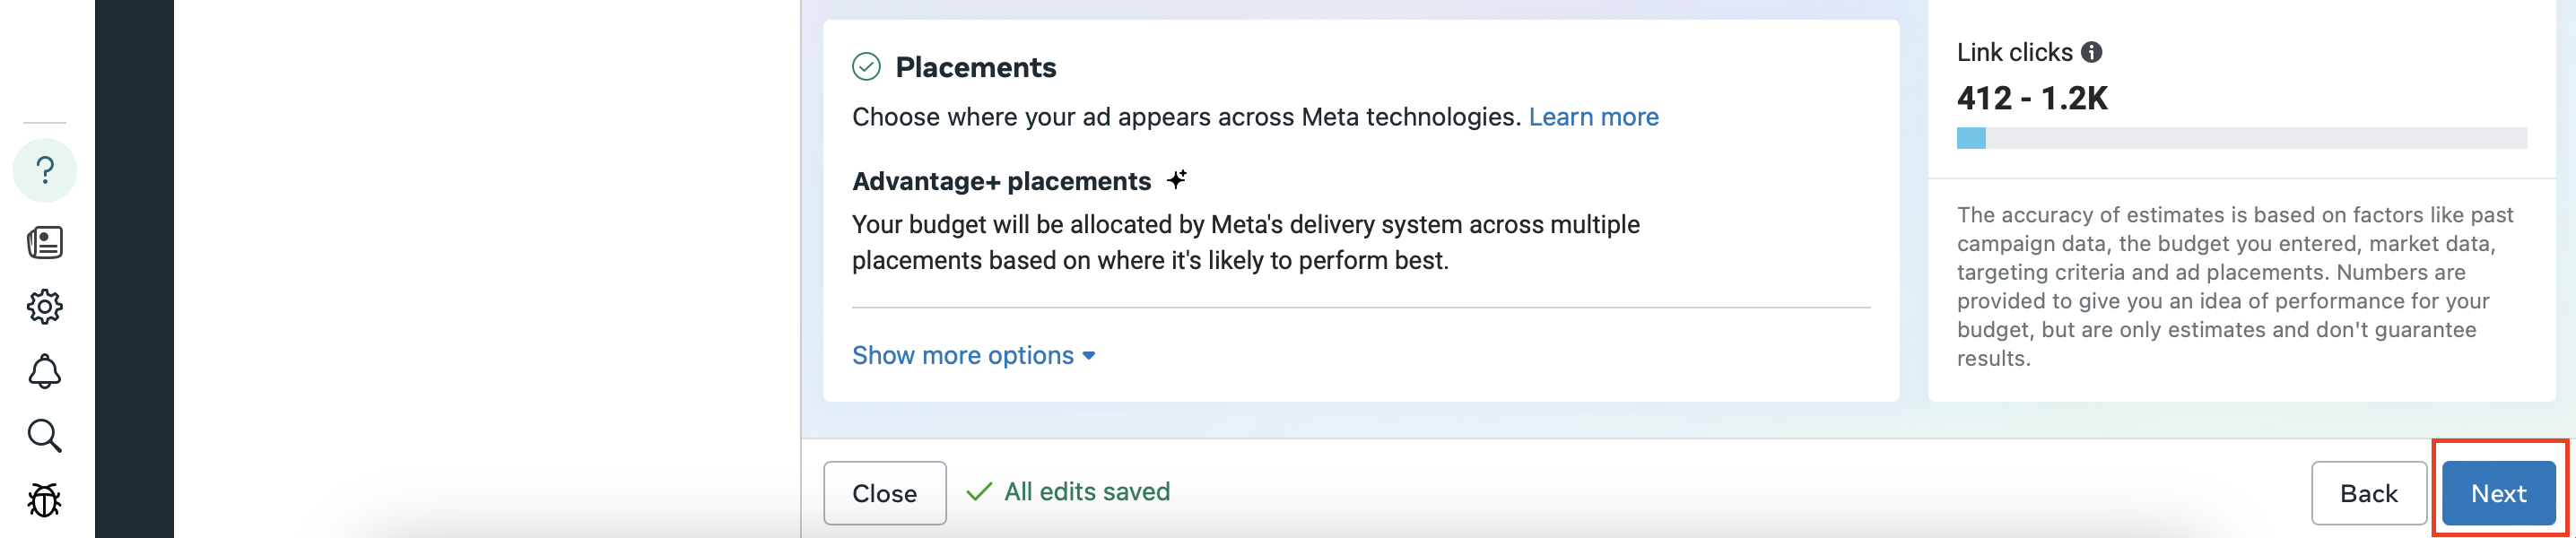Click the estimates accuracy disclaimer text
Image resolution: width=2576 pixels, height=538 pixels.
[x=2235, y=286]
